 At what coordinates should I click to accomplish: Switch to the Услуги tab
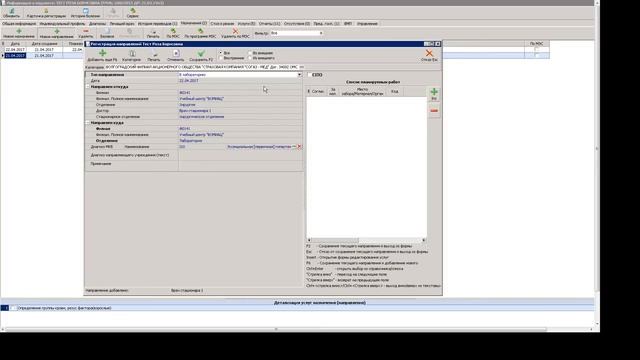pyautogui.click(x=247, y=24)
